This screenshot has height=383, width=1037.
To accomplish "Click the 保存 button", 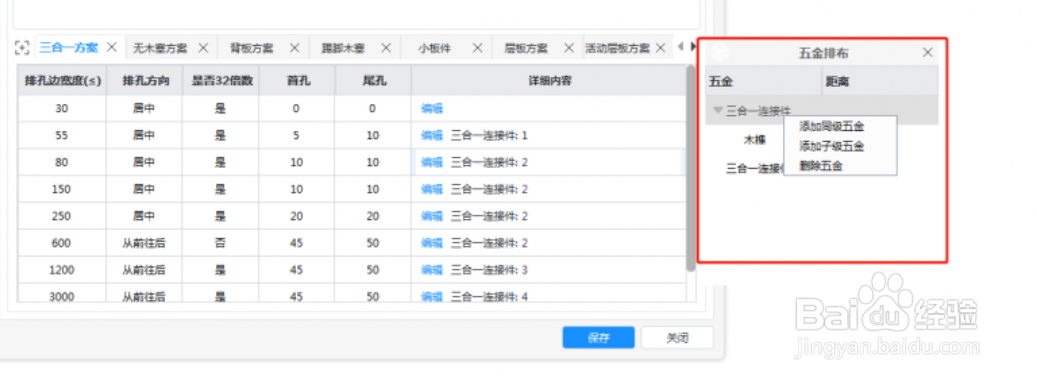I will pyautogui.click(x=599, y=337).
